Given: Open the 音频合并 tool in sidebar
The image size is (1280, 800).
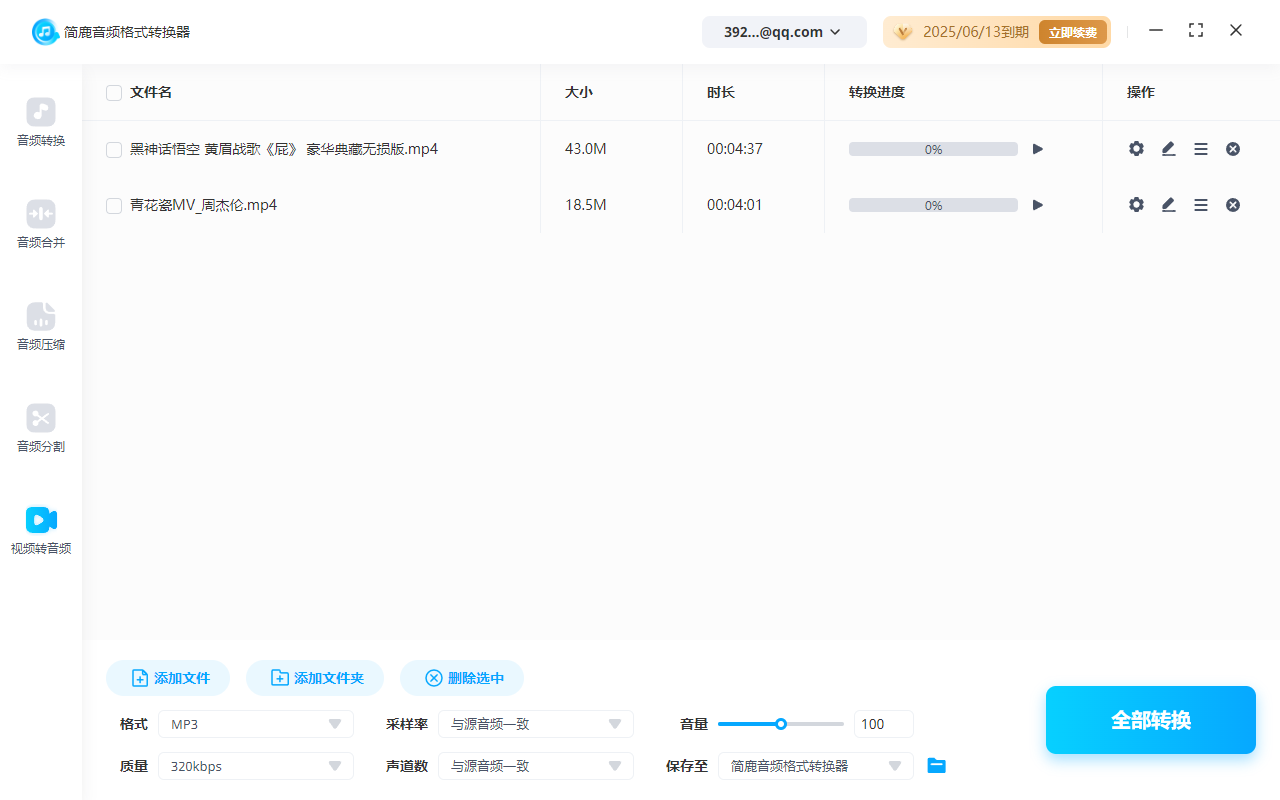Looking at the screenshot, I should pyautogui.click(x=40, y=224).
